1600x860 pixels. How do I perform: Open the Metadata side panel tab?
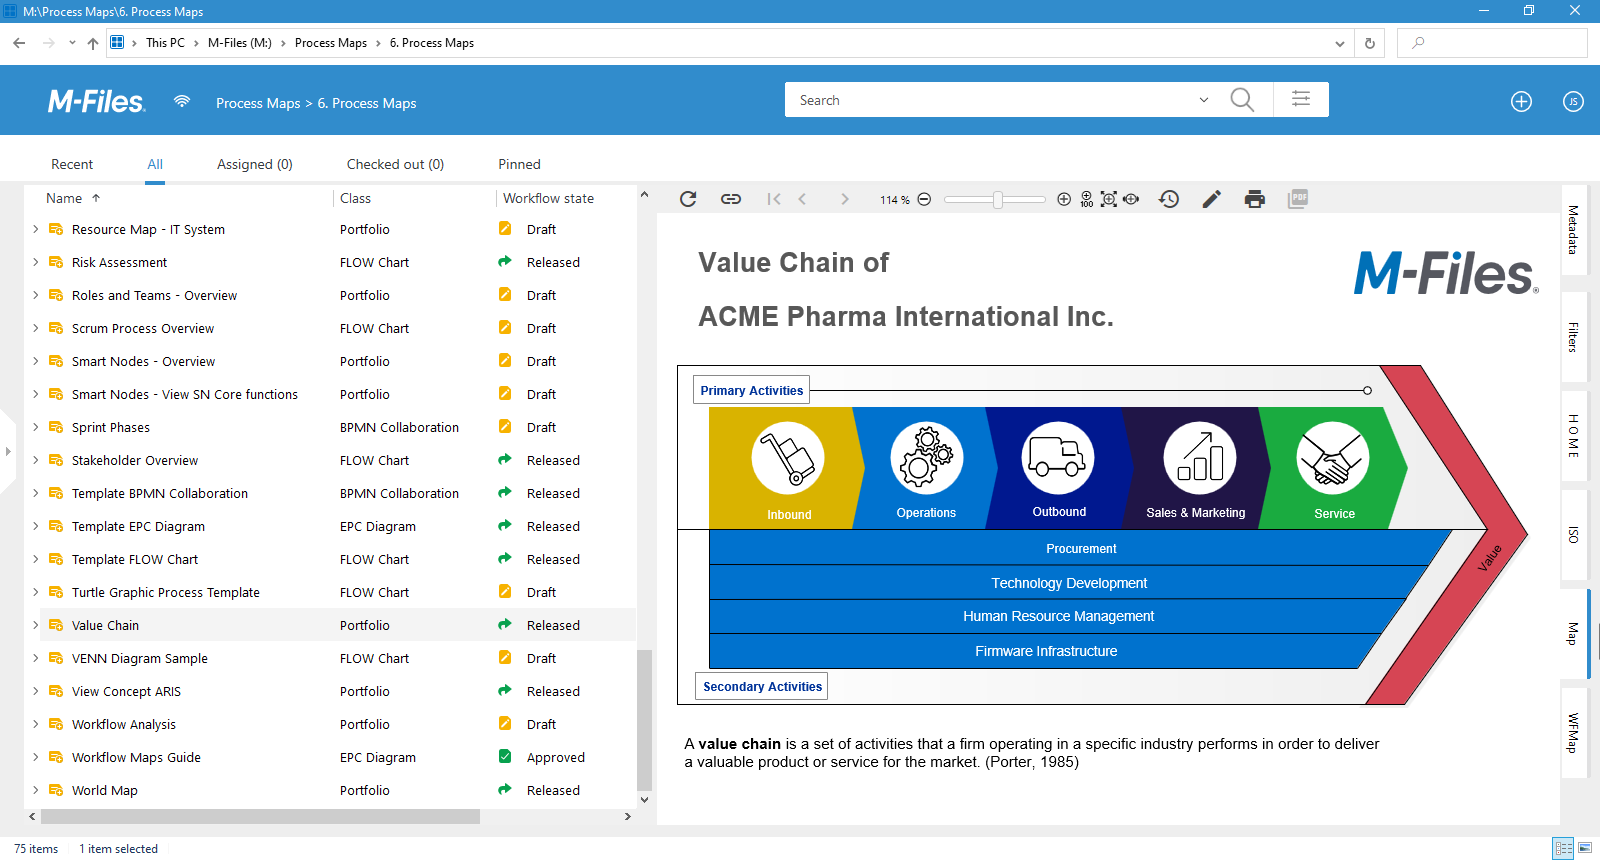[1573, 230]
